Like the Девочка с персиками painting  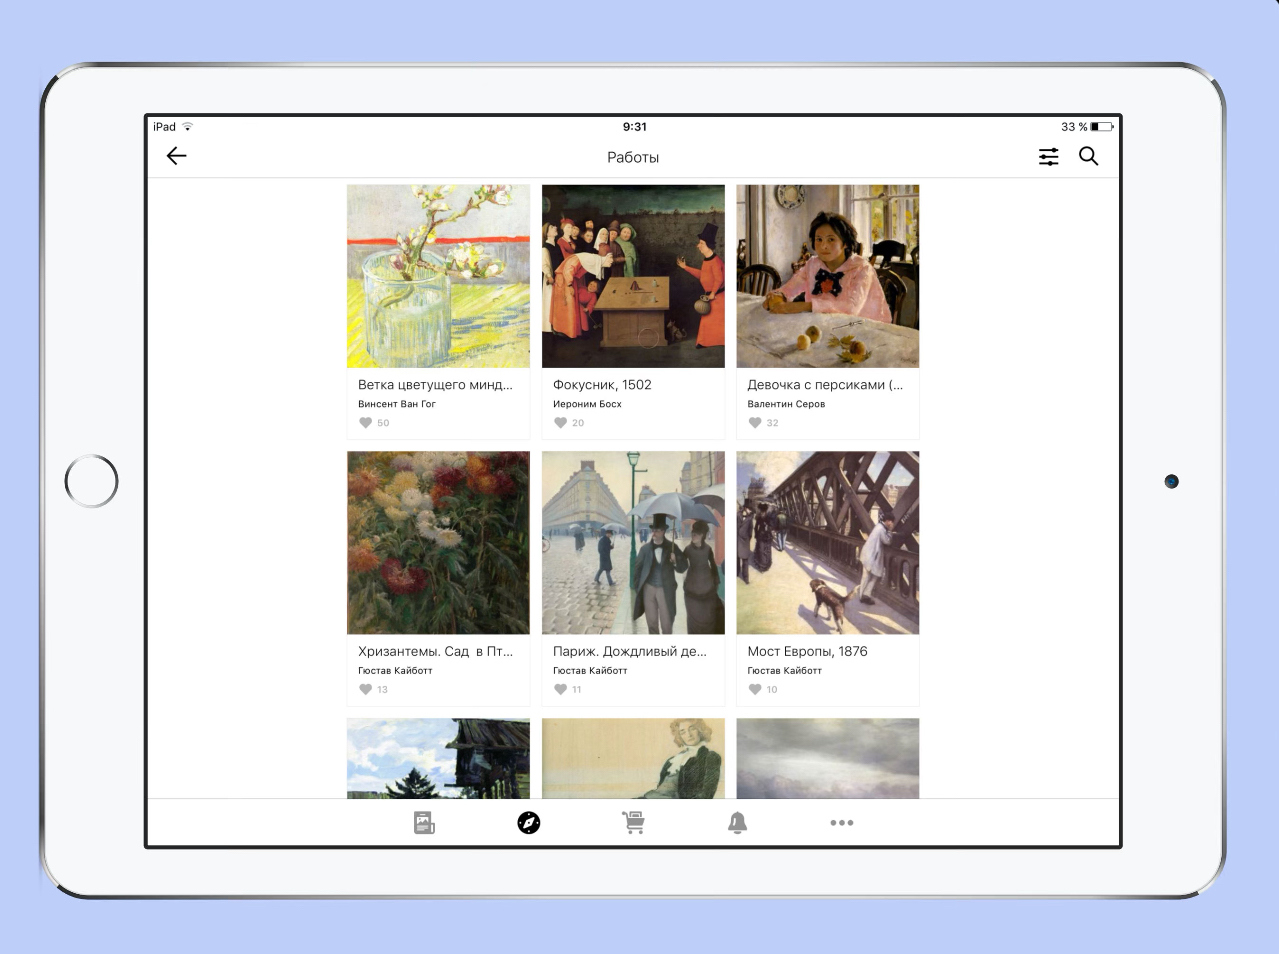[755, 423]
